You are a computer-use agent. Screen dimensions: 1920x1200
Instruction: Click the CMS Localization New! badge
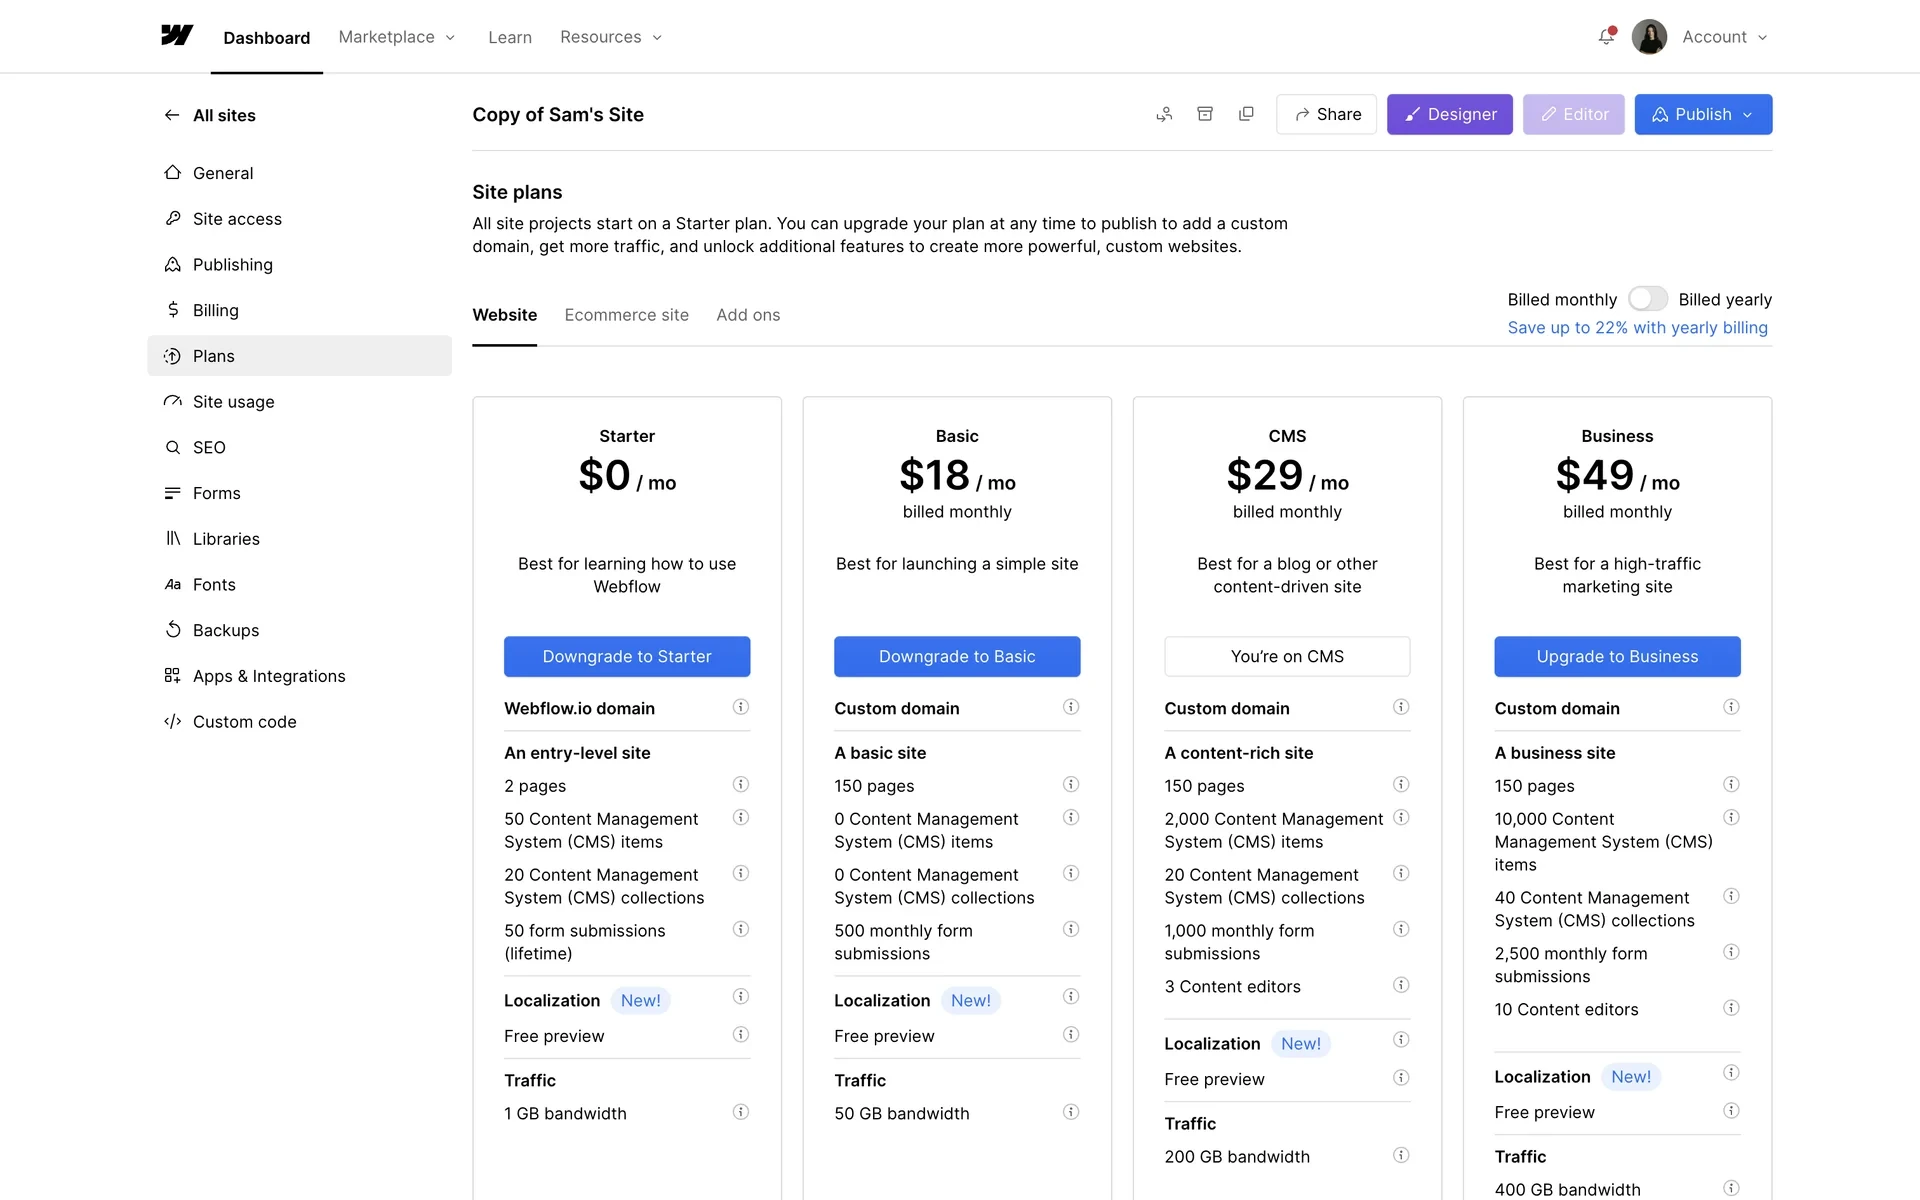tap(1300, 1044)
